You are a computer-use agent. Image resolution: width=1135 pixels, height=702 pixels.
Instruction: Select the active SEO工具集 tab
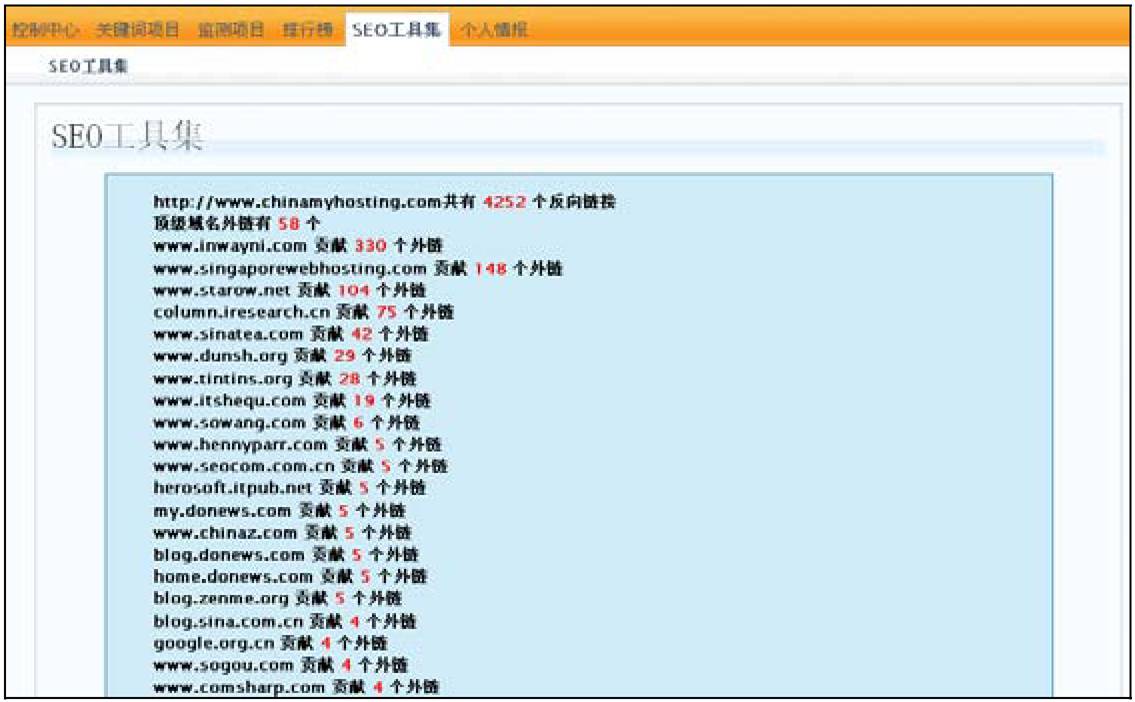click(x=397, y=30)
